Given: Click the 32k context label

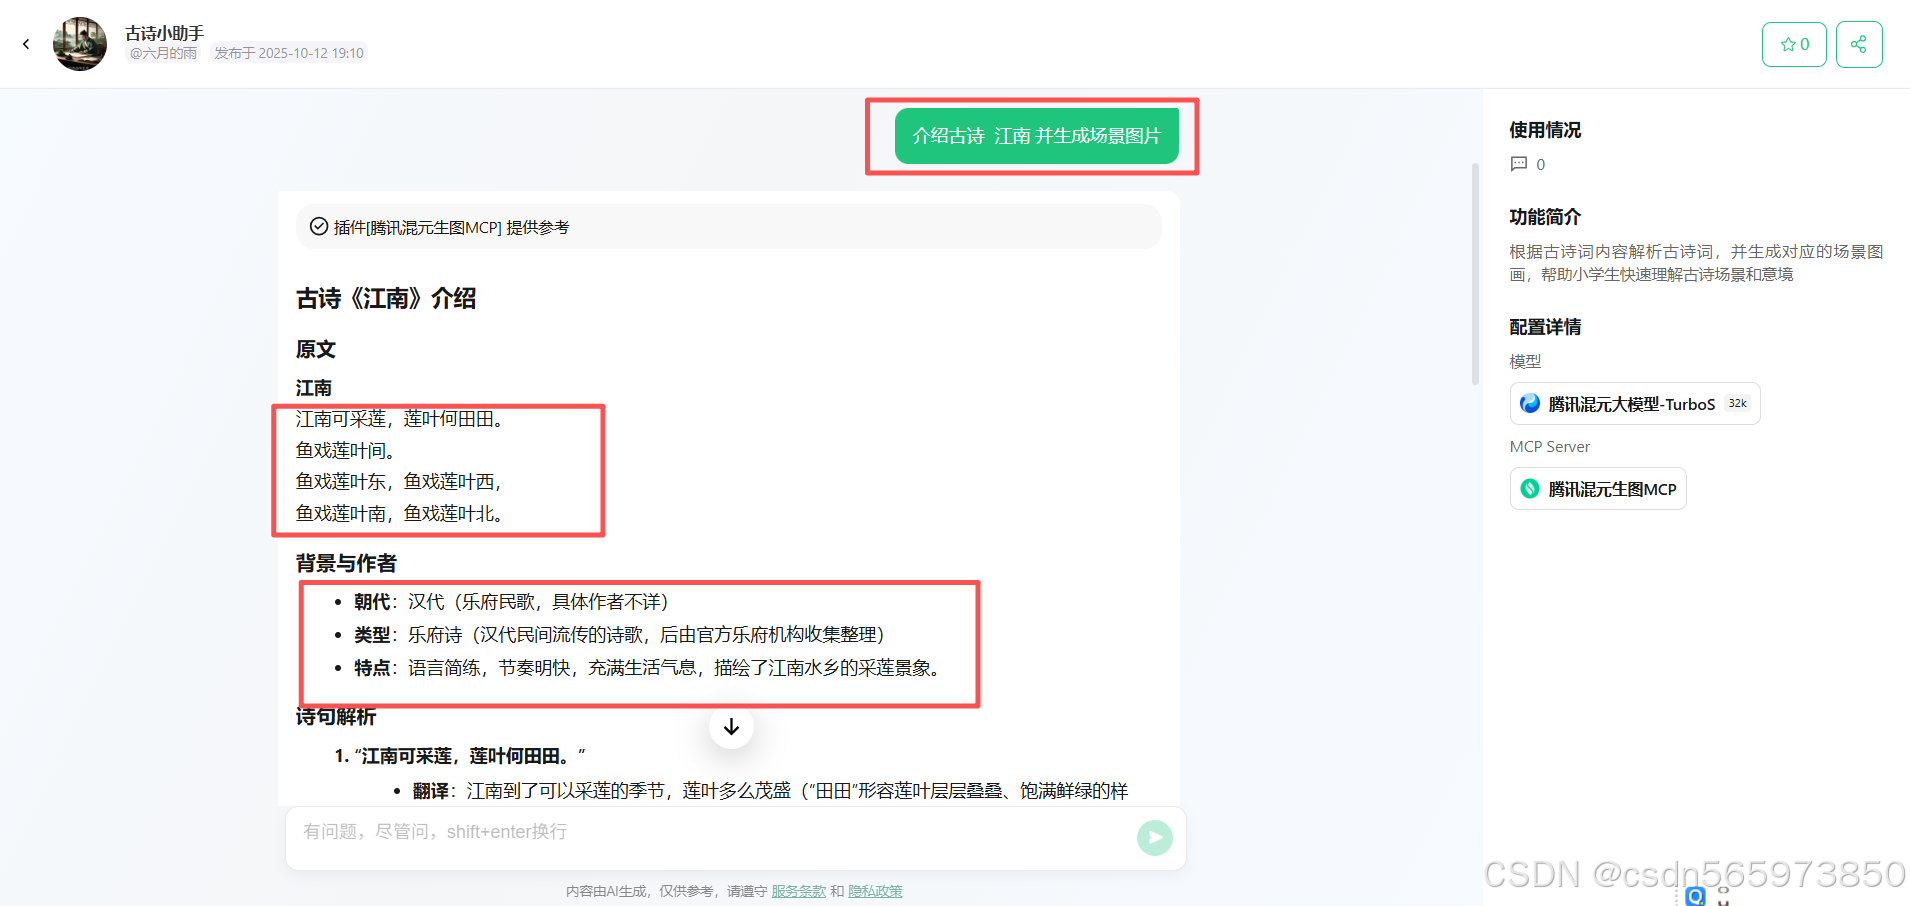Looking at the screenshot, I should pyautogui.click(x=1738, y=404).
